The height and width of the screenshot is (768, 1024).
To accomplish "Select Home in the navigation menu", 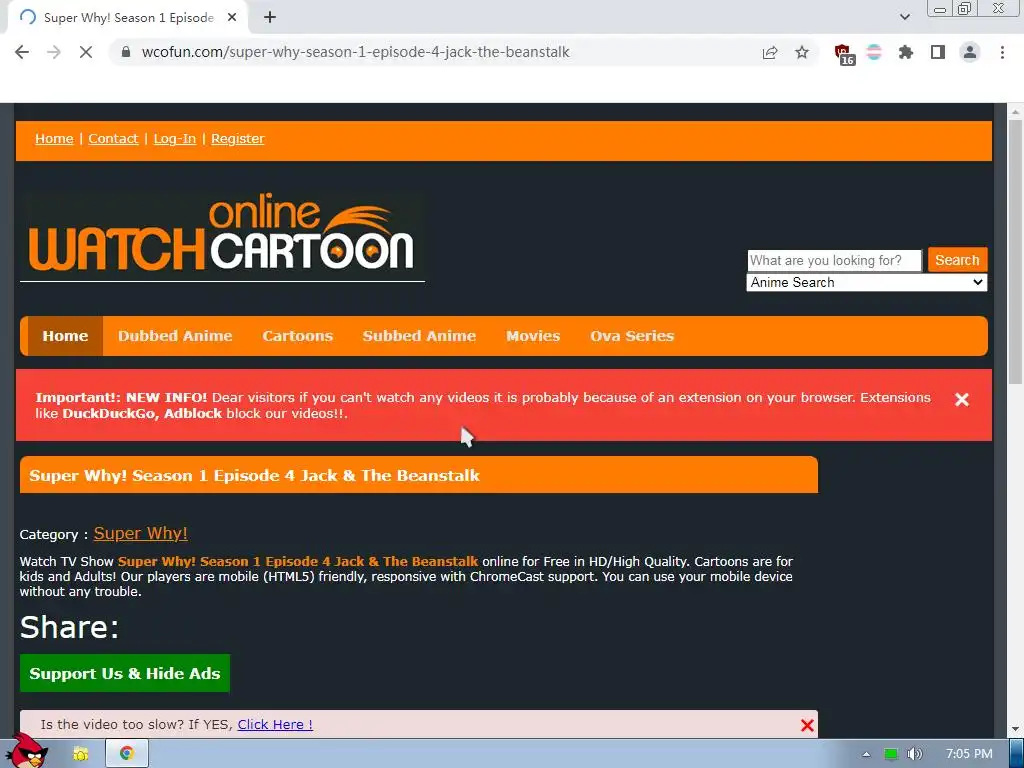I will [x=65, y=336].
